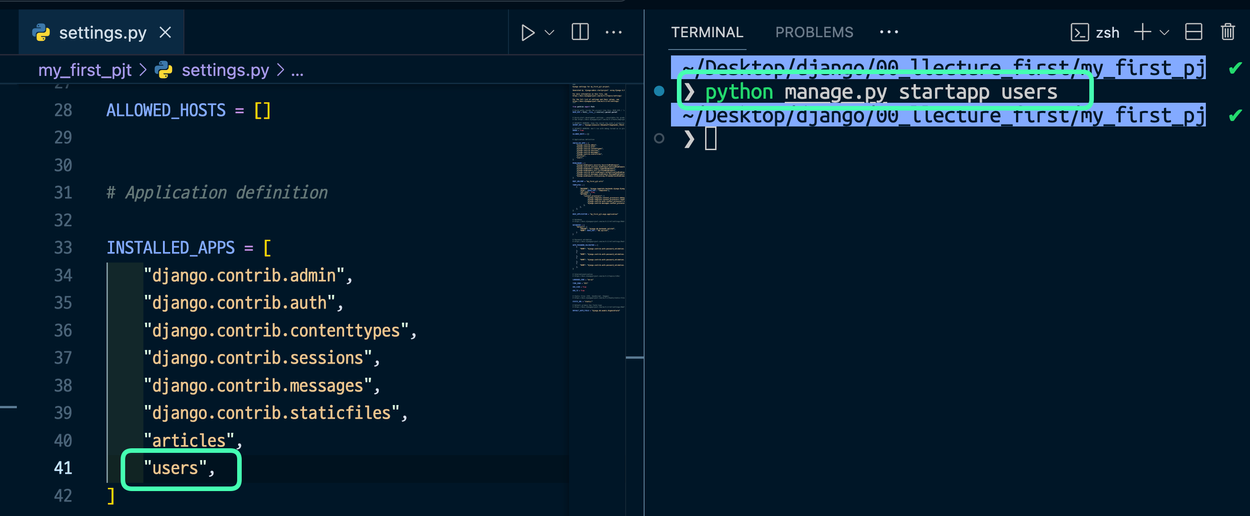Click the python startapp users command
The image size is (1250, 516).
(x=881, y=92)
